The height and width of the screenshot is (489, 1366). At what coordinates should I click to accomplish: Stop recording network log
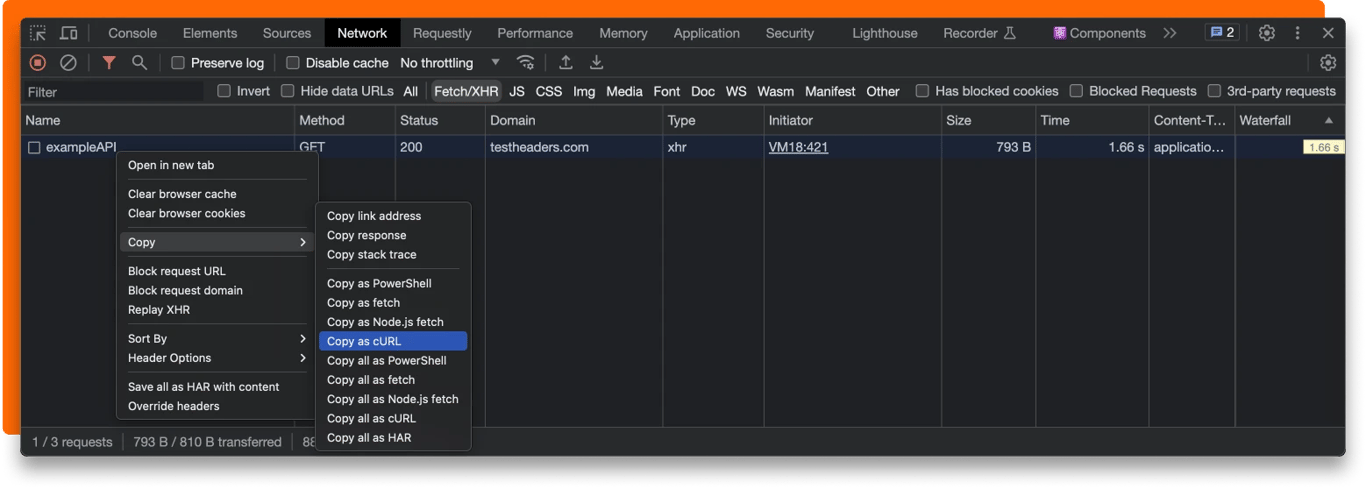(38, 62)
